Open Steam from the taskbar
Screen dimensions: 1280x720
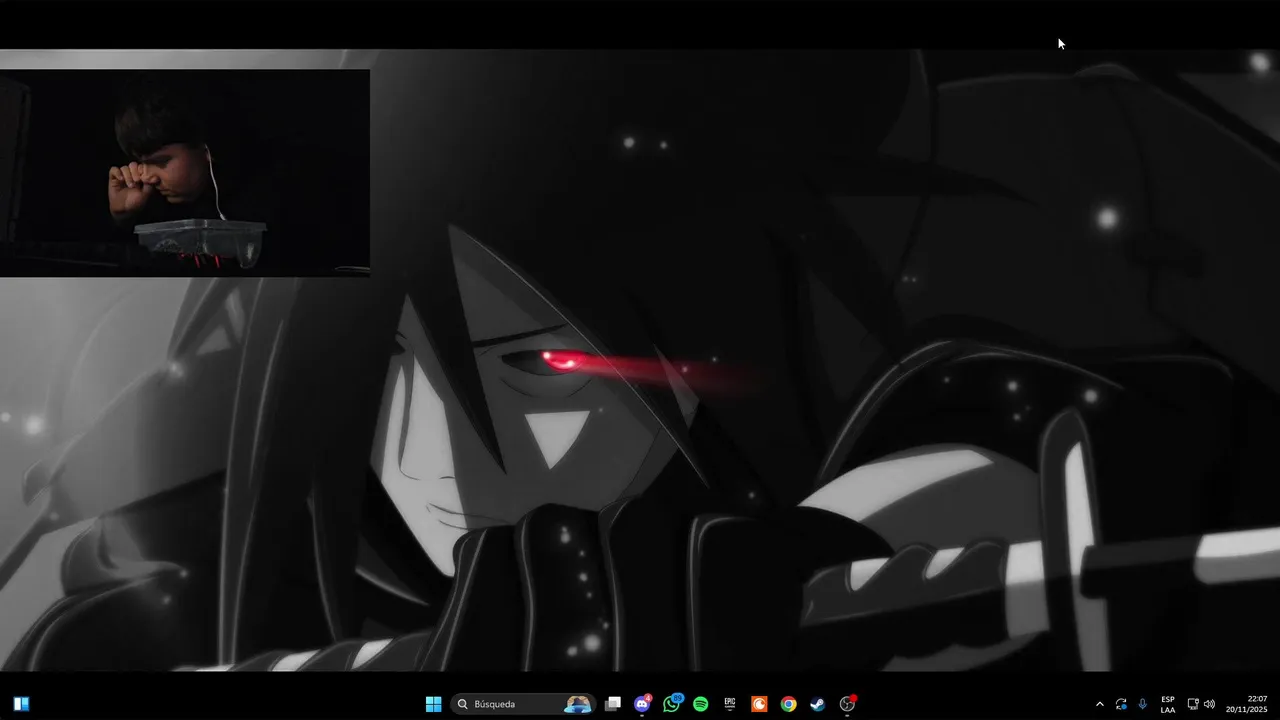(x=817, y=704)
